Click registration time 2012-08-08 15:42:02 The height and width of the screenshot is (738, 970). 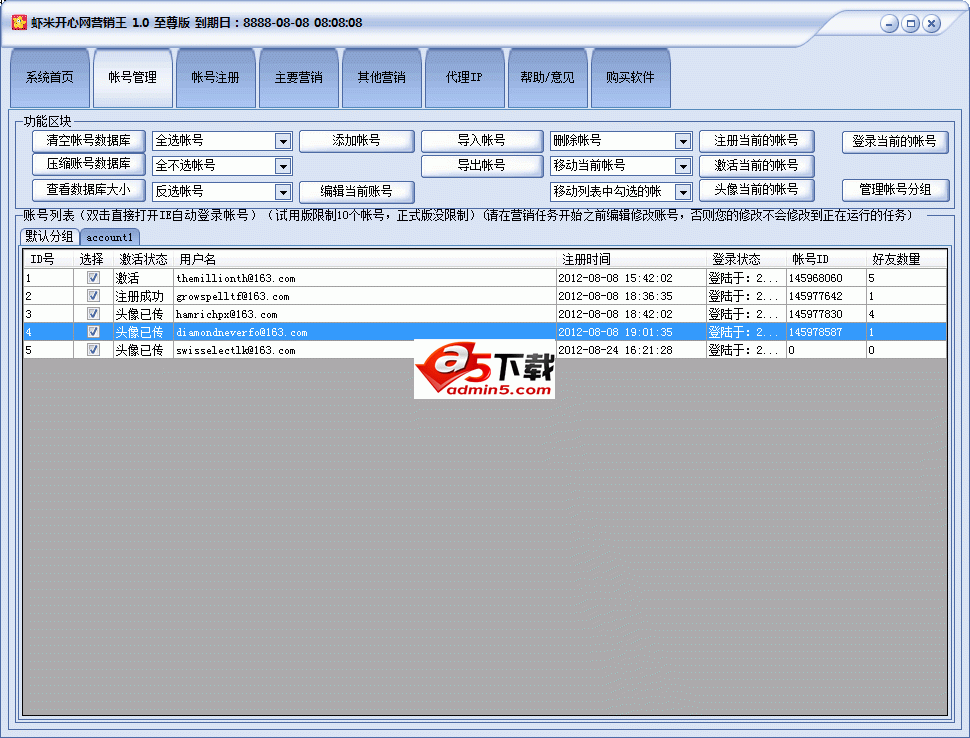[616, 278]
